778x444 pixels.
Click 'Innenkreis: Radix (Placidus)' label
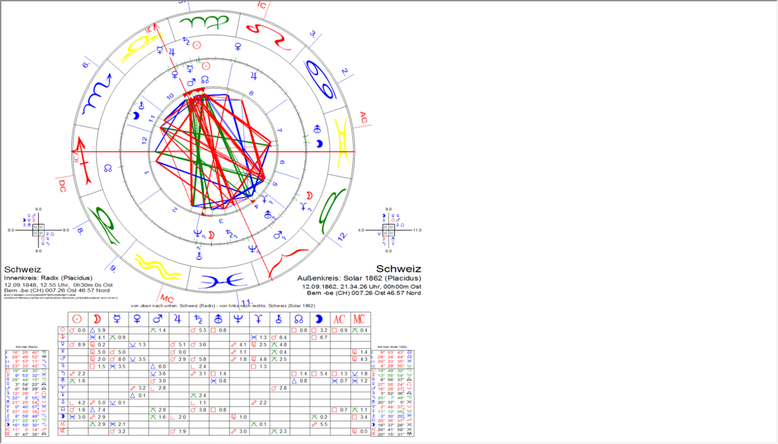[x=48, y=278]
